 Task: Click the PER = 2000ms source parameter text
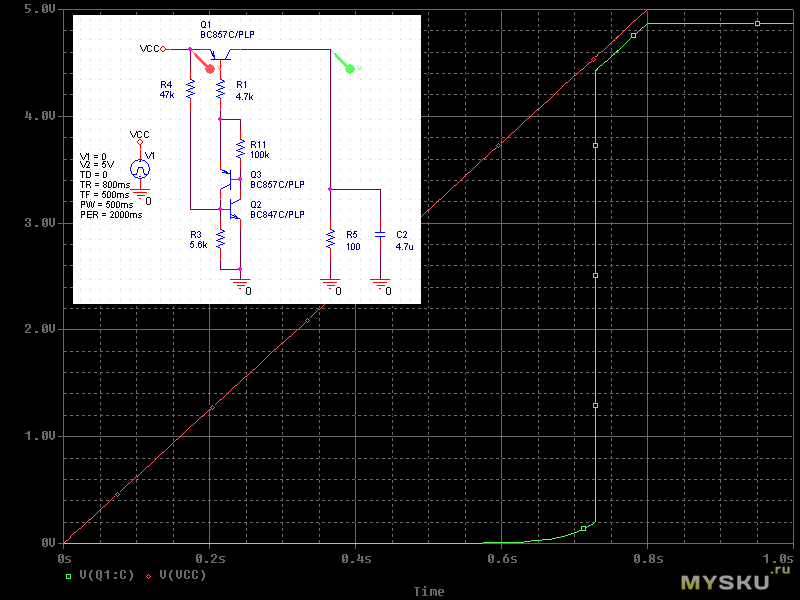[x=112, y=214]
